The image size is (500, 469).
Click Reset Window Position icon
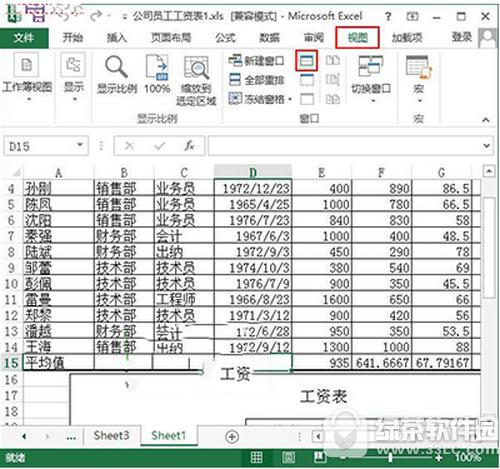click(x=333, y=99)
